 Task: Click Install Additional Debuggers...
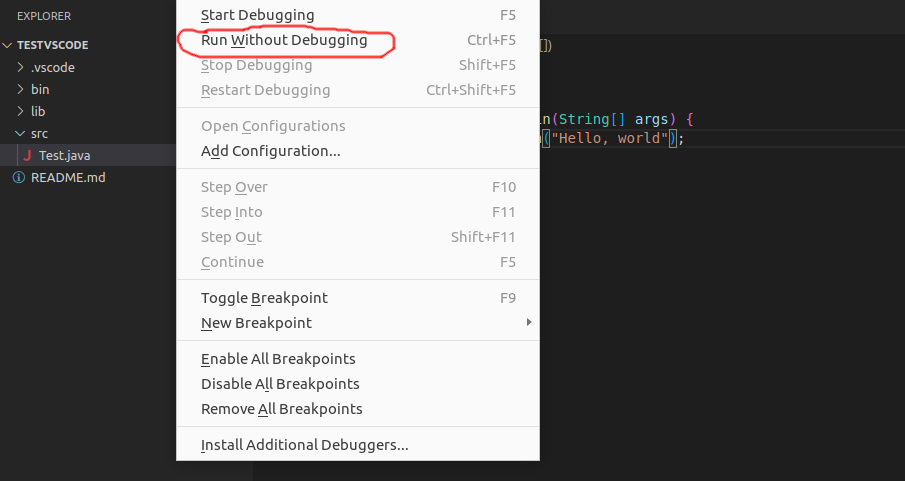pos(358,445)
